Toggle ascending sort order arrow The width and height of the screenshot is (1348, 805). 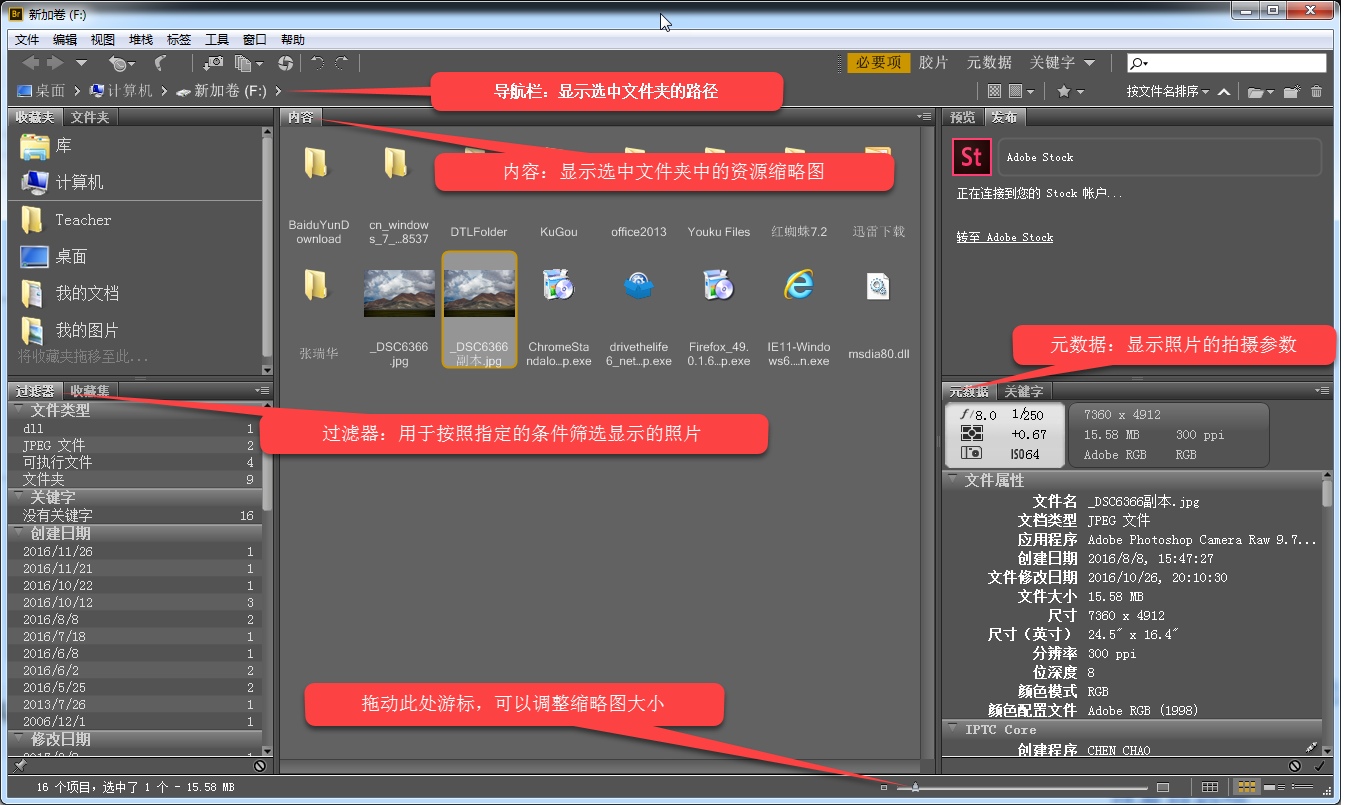(x=1224, y=91)
